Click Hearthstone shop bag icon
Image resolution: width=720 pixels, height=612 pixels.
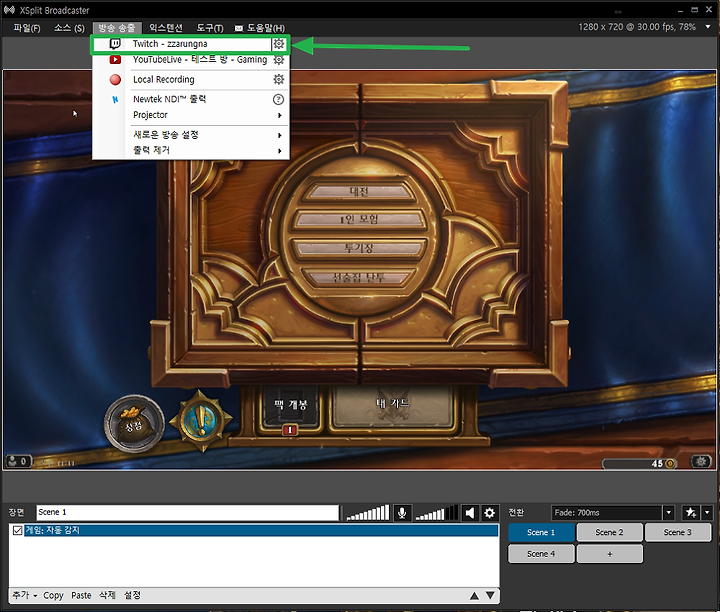[134, 423]
